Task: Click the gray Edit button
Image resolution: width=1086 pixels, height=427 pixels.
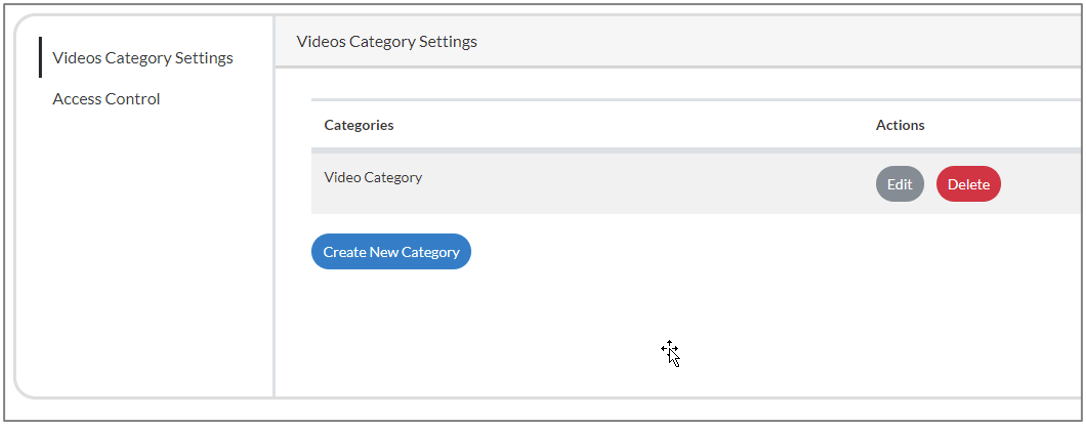Action: [x=899, y=184]
